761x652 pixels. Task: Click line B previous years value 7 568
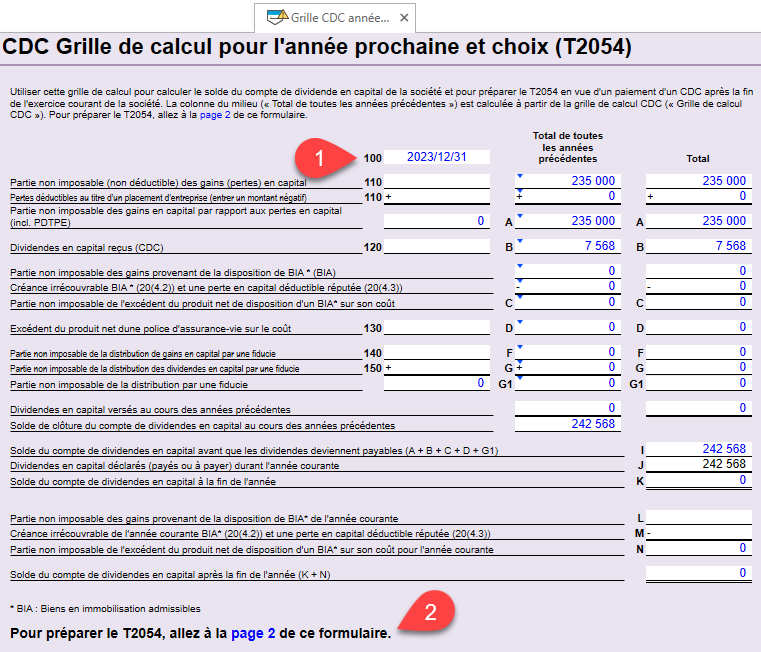tap(568, 246)
